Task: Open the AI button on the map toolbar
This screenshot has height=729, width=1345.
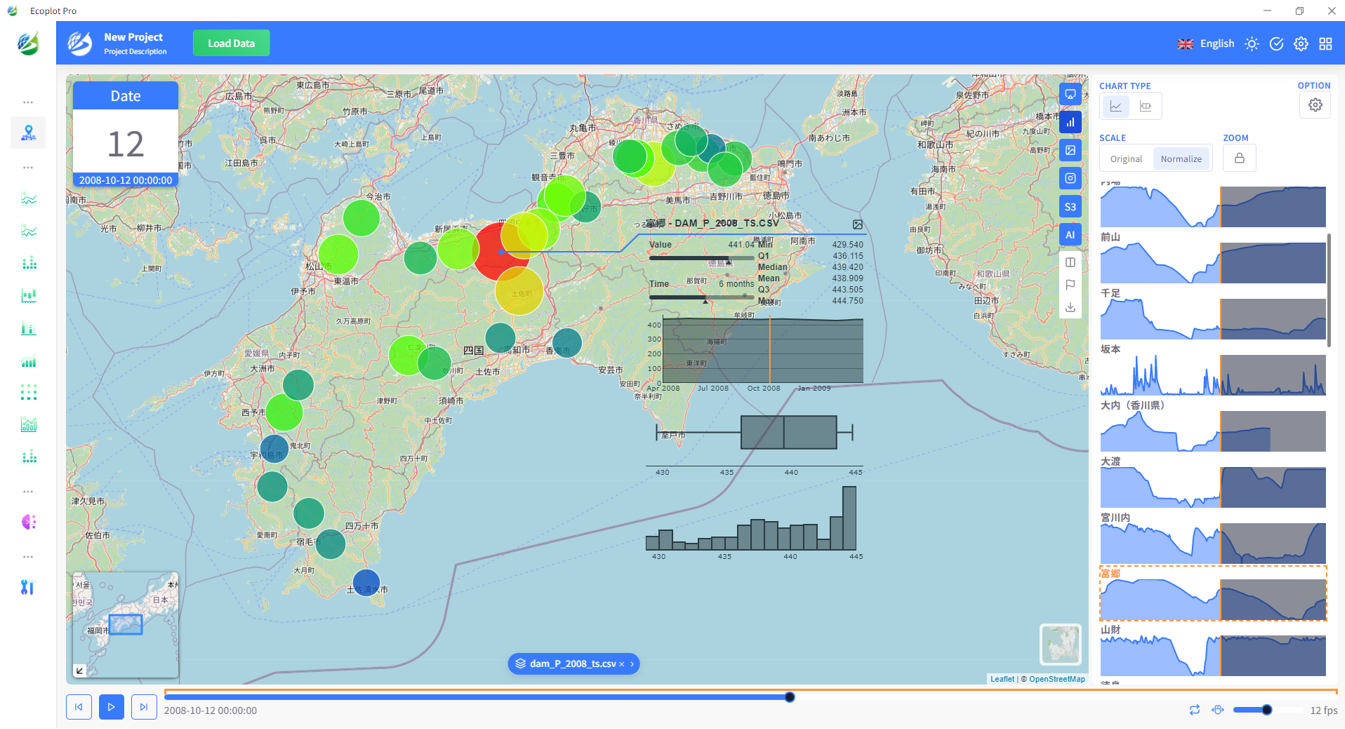Action: [1070, 234]
